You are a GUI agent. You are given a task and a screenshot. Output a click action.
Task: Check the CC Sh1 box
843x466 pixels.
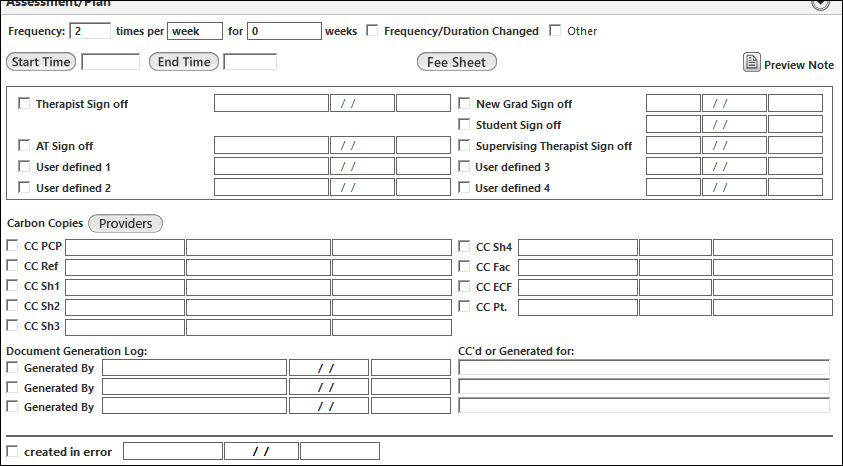pyautogui.click(x=12, y=285)
